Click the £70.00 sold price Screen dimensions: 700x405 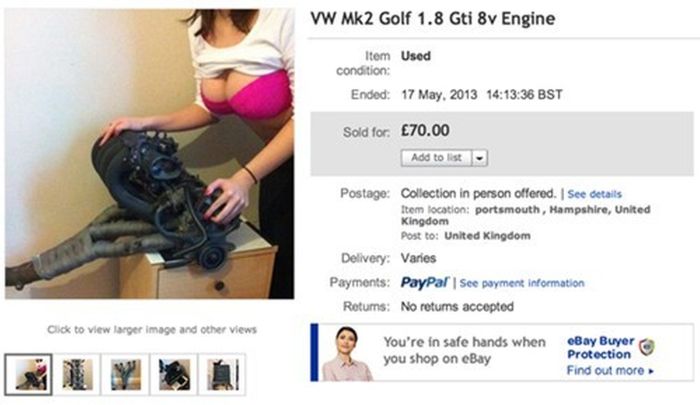point(425,130)
